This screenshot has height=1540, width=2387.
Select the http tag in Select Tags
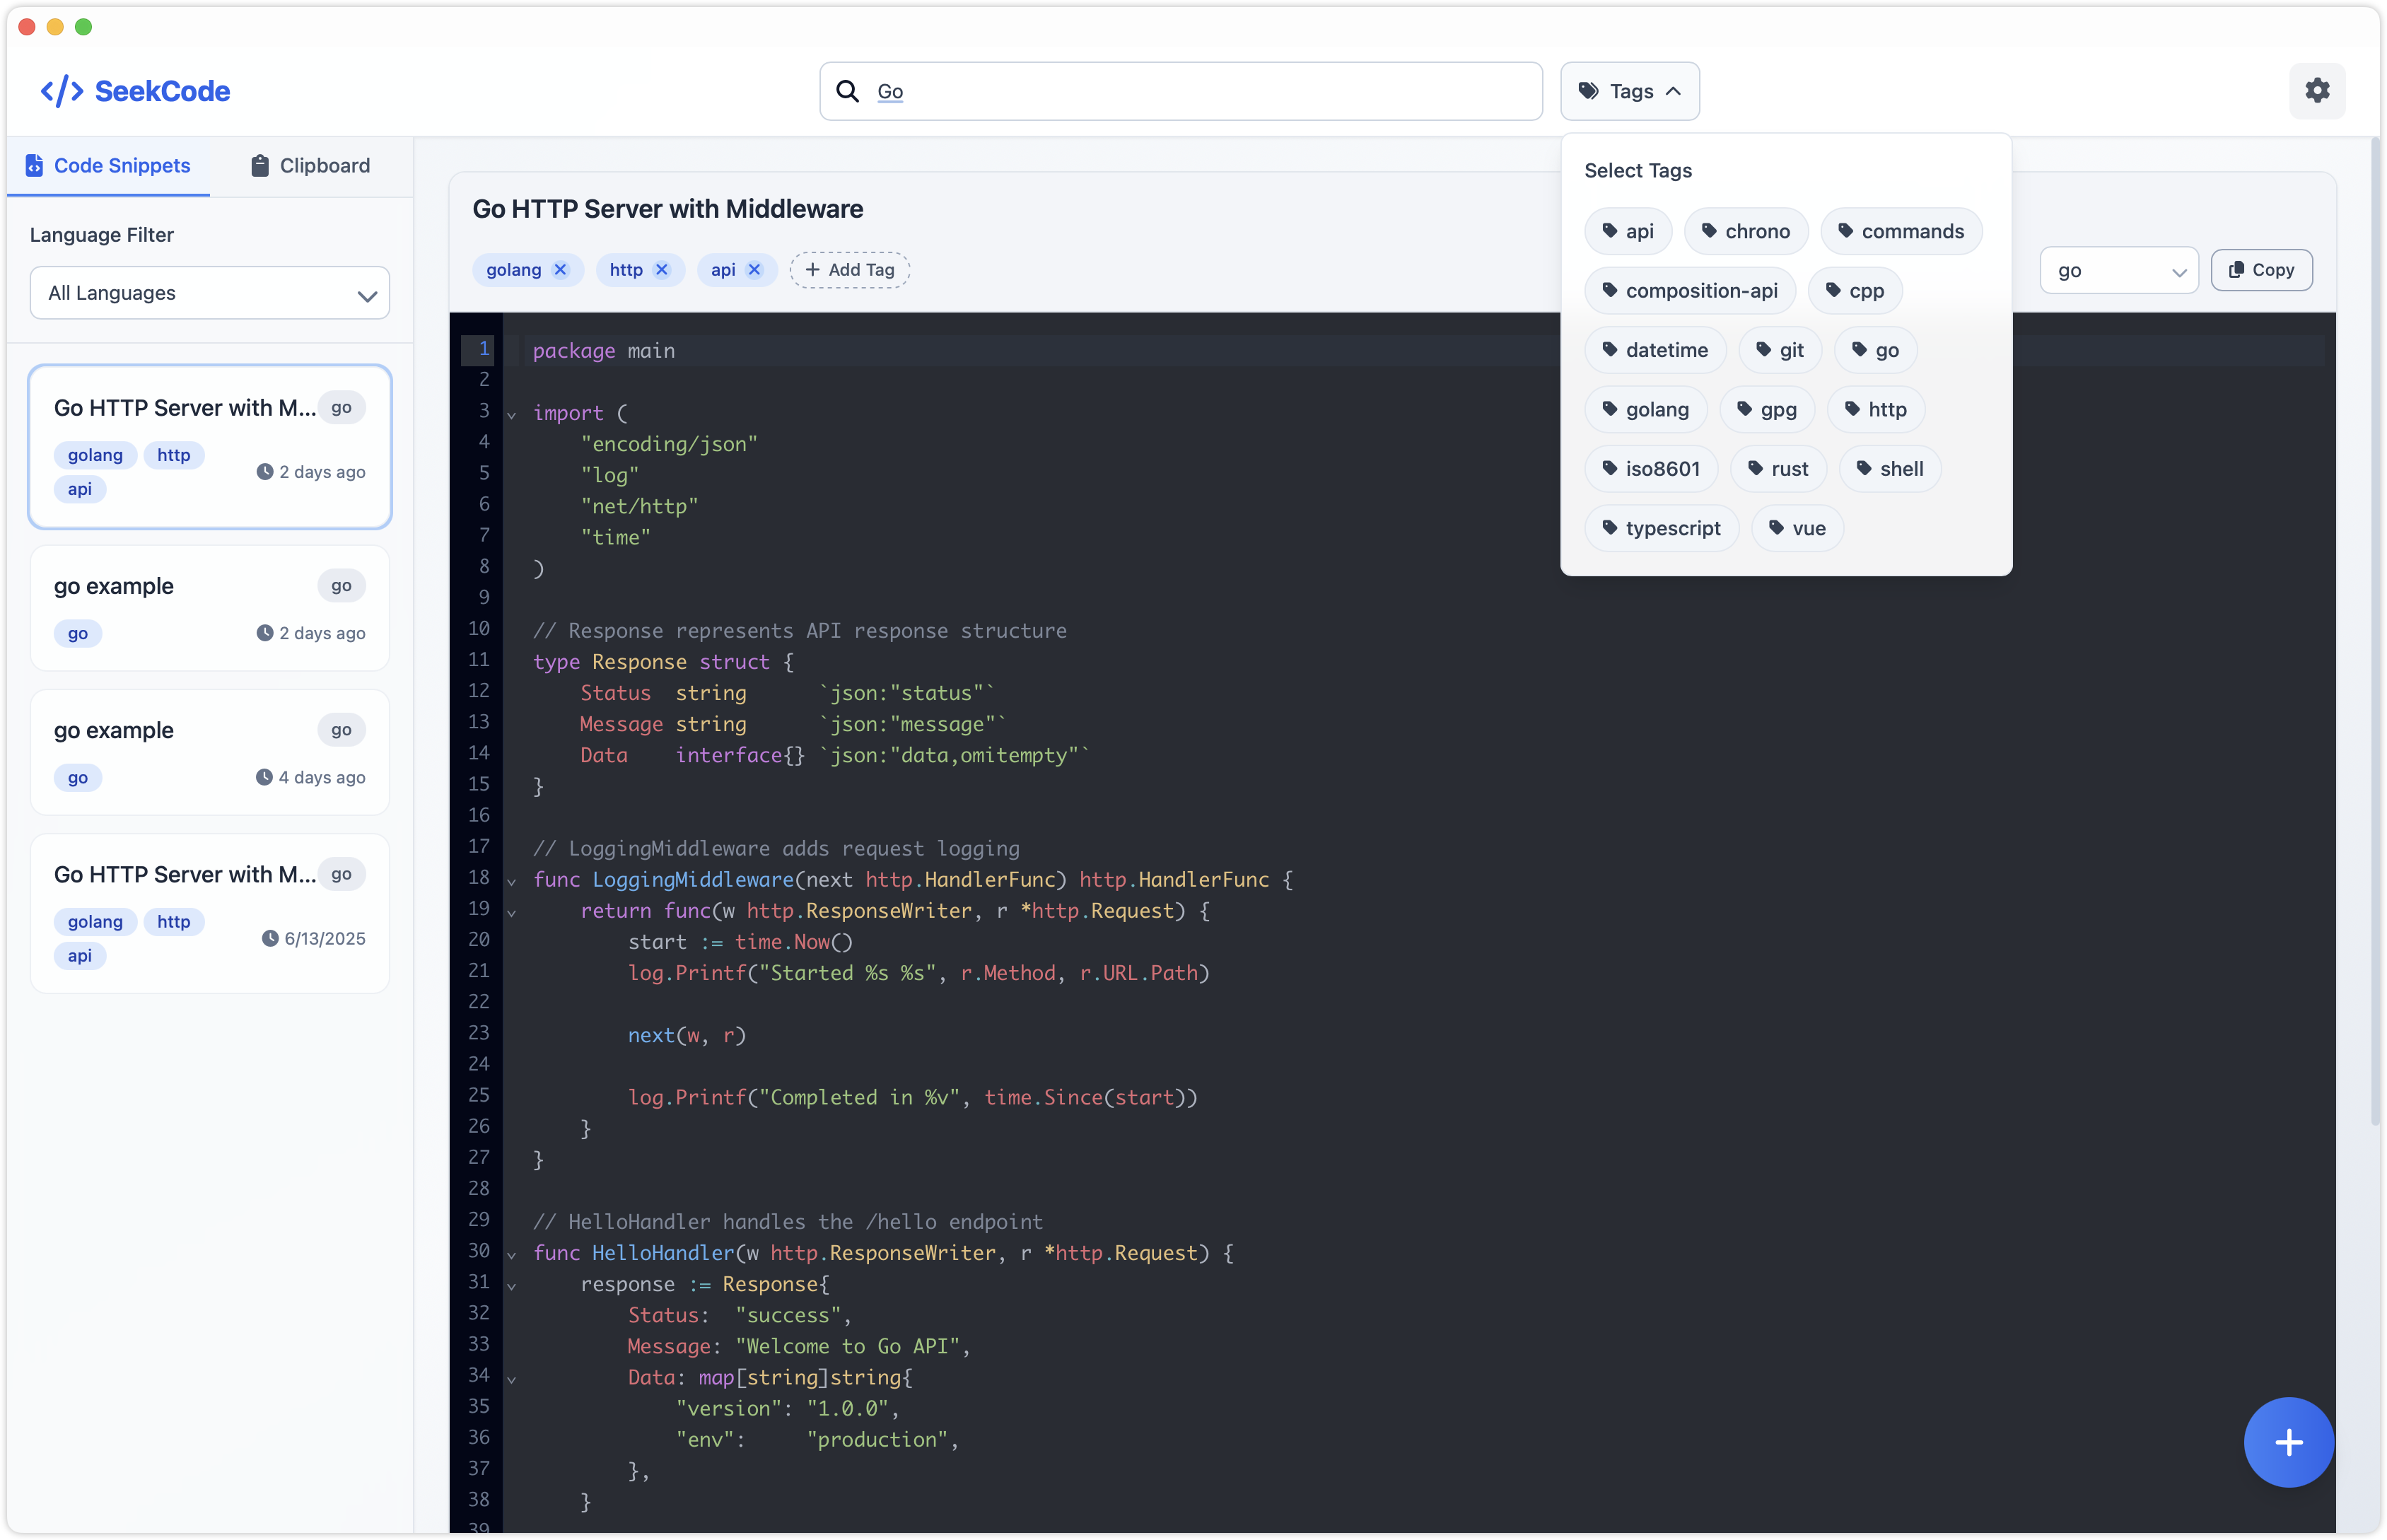[x=1875, y=409]
